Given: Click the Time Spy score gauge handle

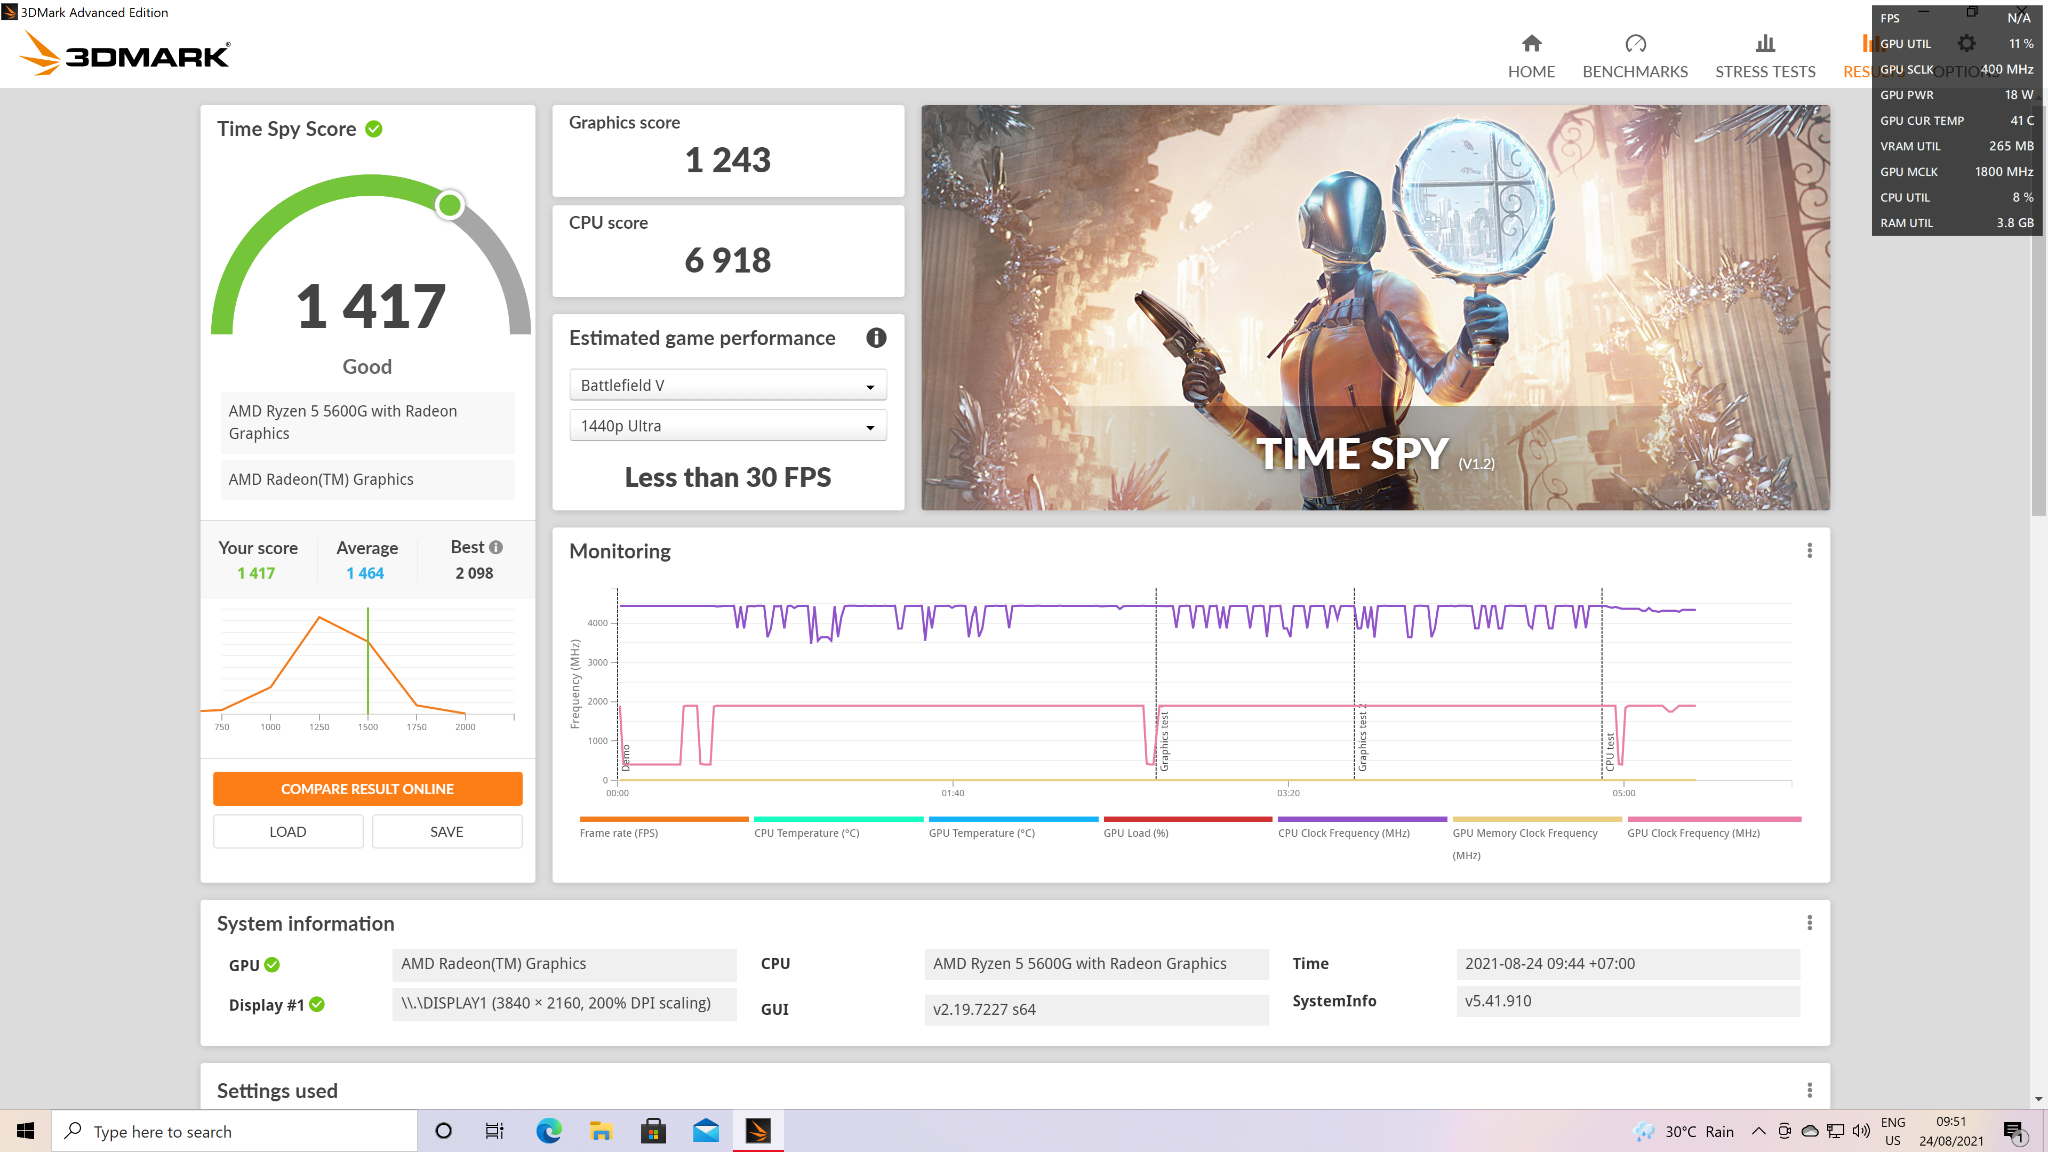Looking at the screenshot, I should pyautogui.click(x=449, y=205).
